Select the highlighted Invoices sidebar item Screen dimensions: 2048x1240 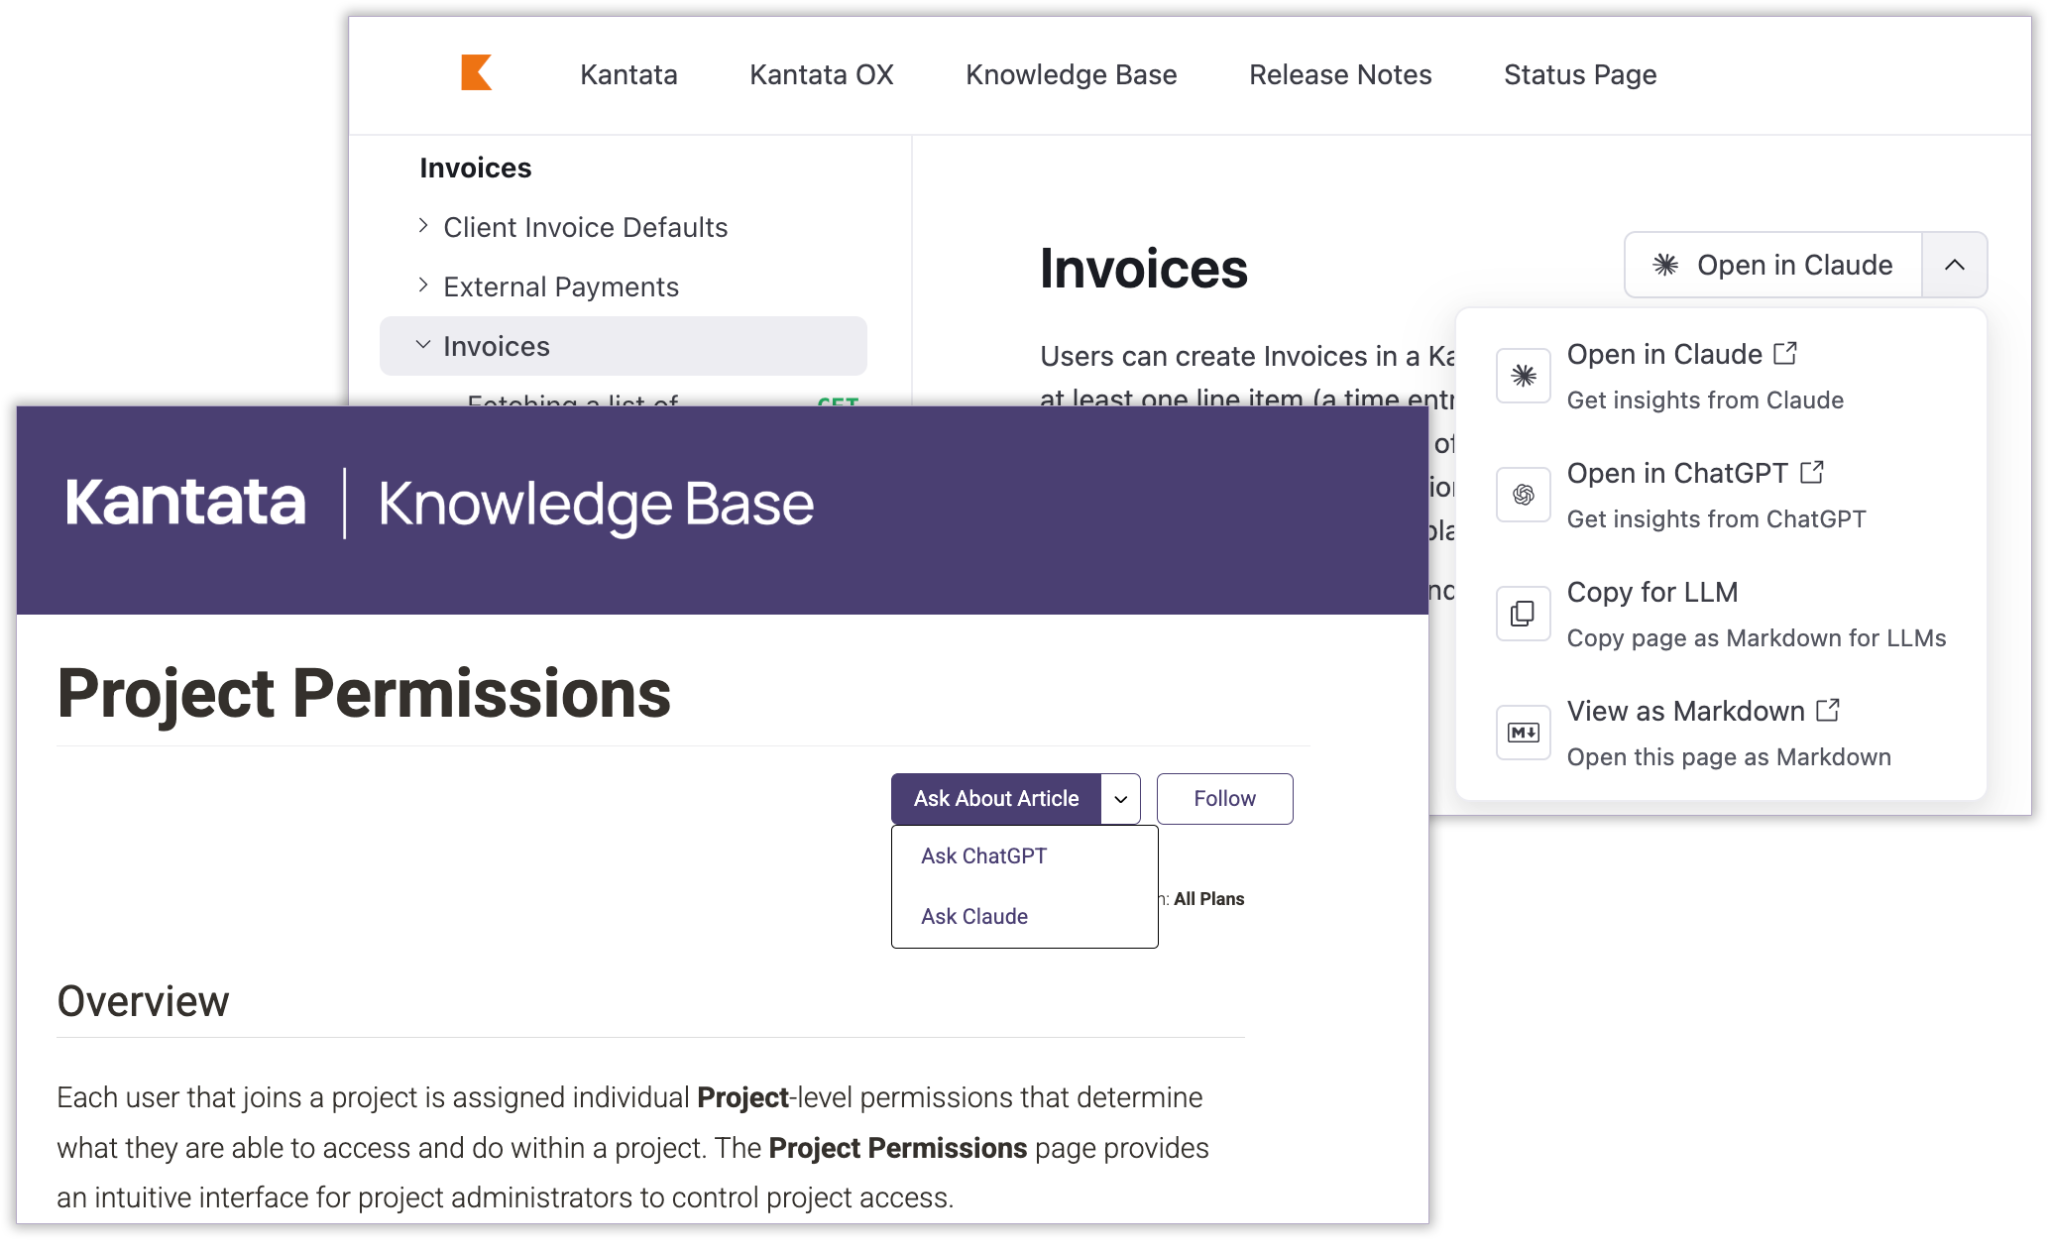(623, 346)
